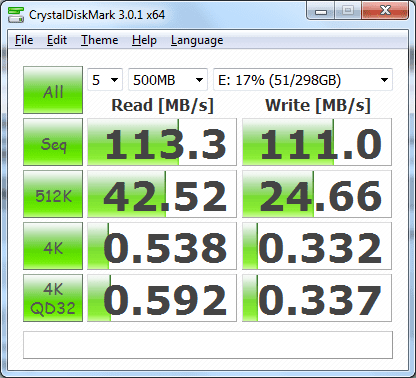The image size is (416, 378).
Task: Click the 4K write result 0.332
Action: coord(317,246)
